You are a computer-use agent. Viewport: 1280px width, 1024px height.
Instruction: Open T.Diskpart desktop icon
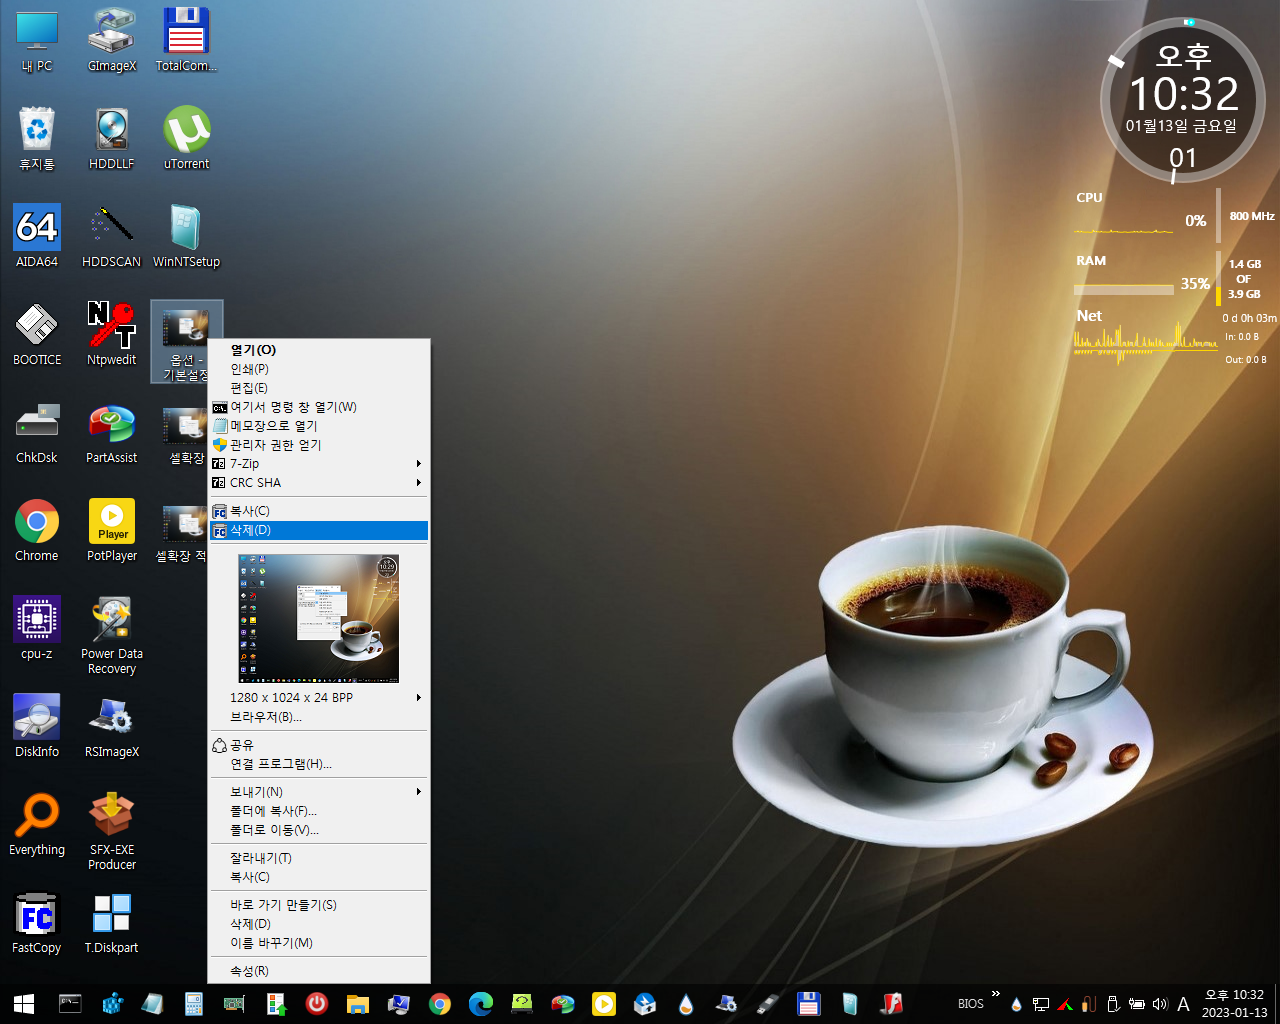pyautogui.click(x=112, y=923)
